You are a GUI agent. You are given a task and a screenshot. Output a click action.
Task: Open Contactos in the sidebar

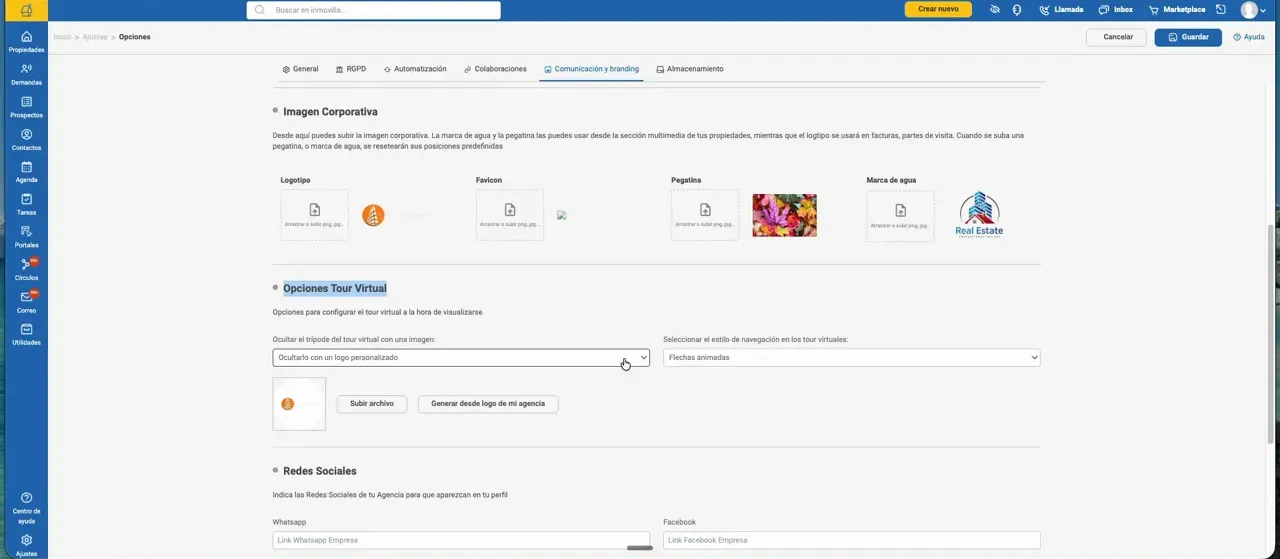[x=26, y=140]
